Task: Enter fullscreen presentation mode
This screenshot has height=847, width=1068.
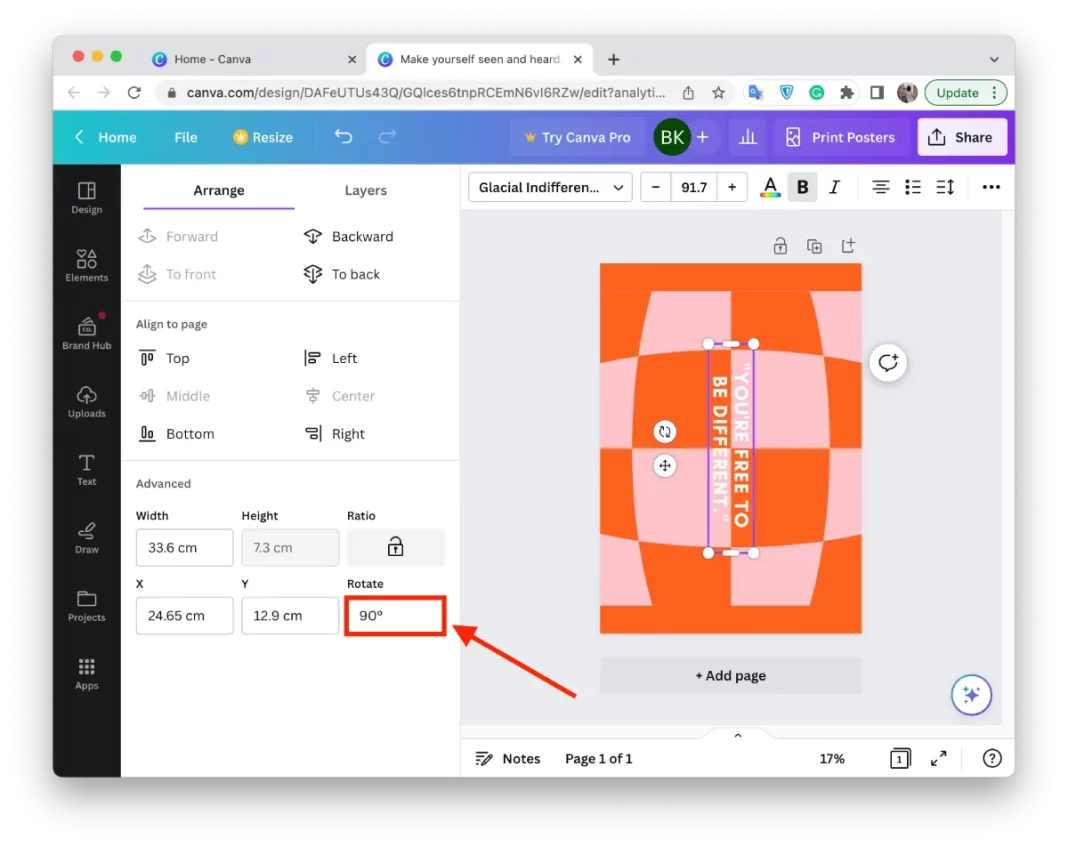Action: coord(939,758)
